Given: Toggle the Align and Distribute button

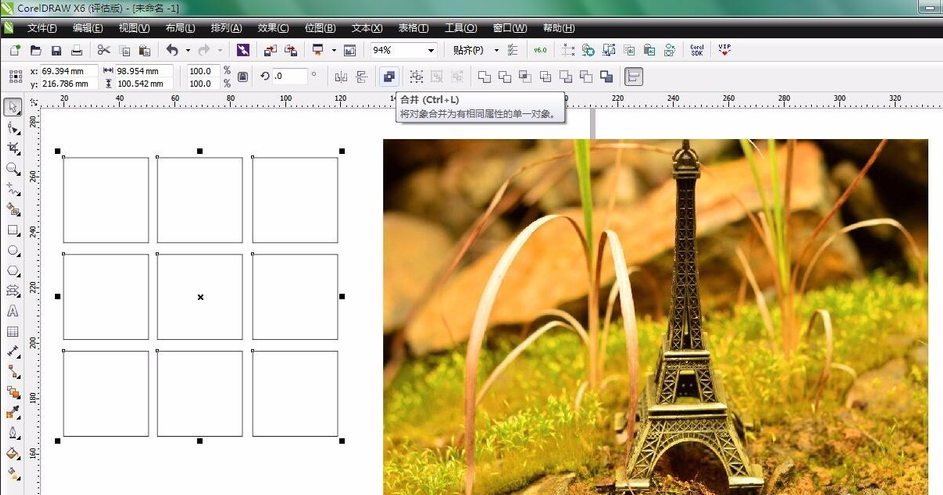Looking at the screenshot, I should pos(634,76).
